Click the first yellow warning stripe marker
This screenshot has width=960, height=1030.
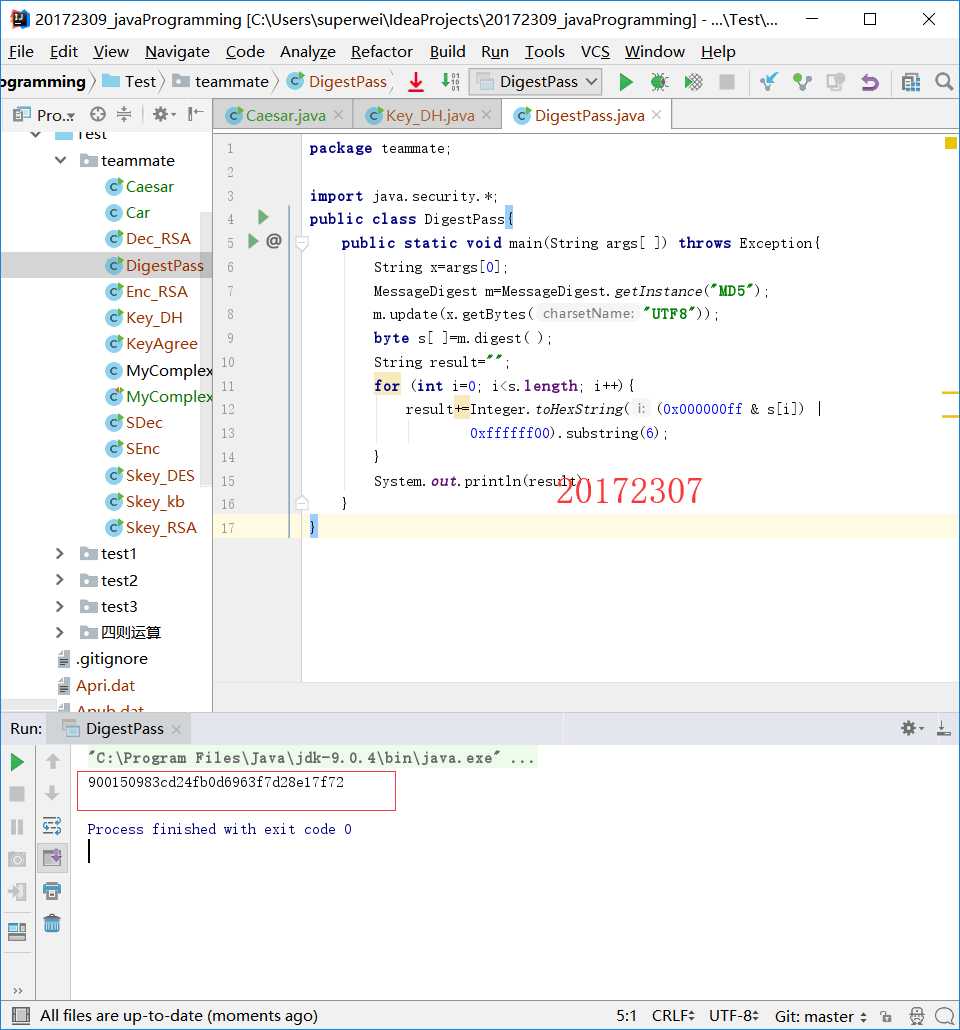click(x=950, y=393)
